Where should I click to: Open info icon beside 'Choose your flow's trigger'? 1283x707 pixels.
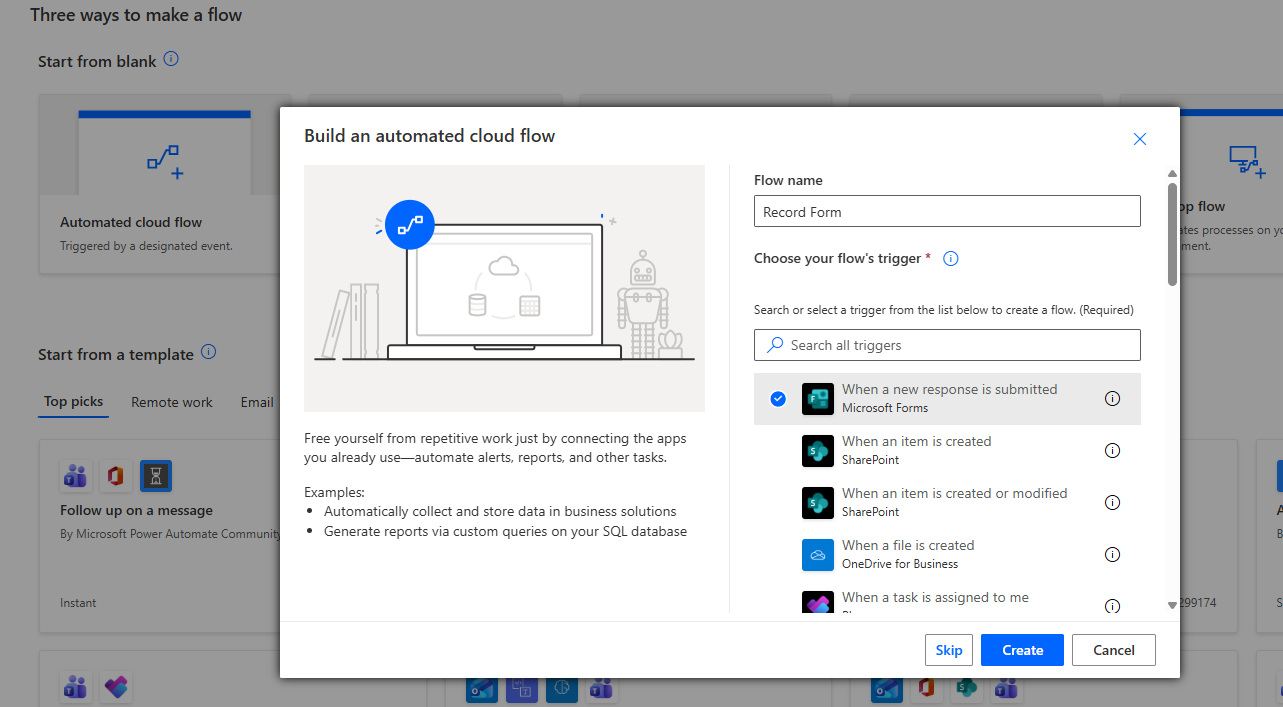coord(951,259)
